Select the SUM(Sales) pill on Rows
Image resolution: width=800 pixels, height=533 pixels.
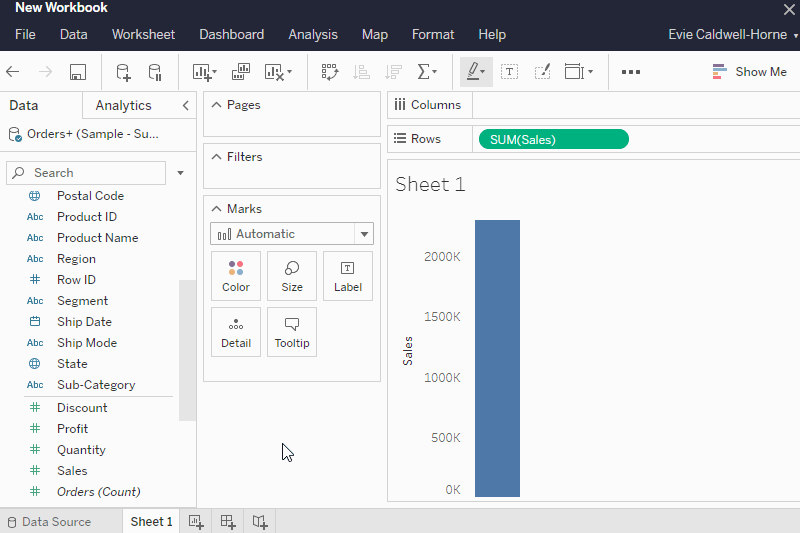click(553, 139)
